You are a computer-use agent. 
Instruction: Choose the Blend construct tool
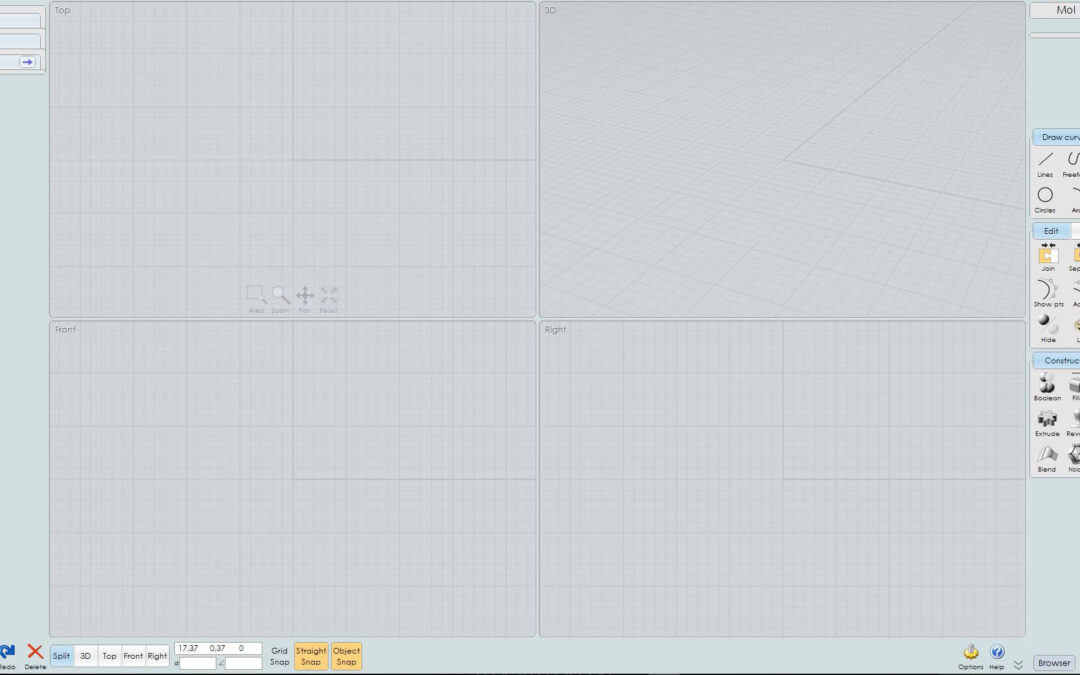point(1047,457)
